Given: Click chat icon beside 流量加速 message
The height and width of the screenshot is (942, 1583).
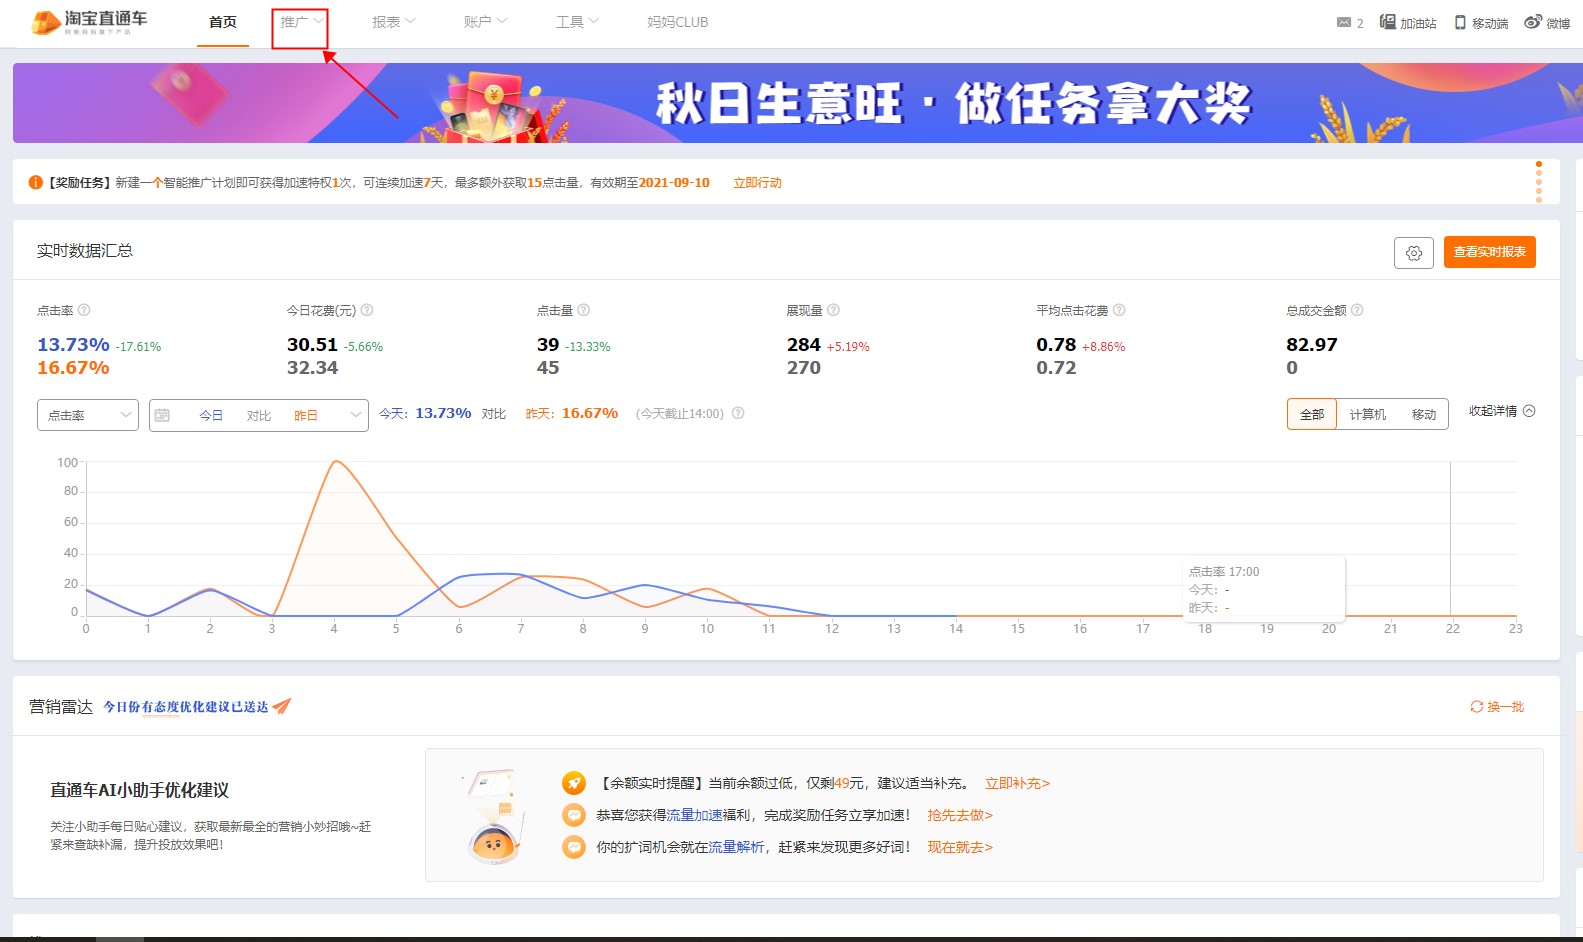Looking at the screenshot, I should click(574, 815).
